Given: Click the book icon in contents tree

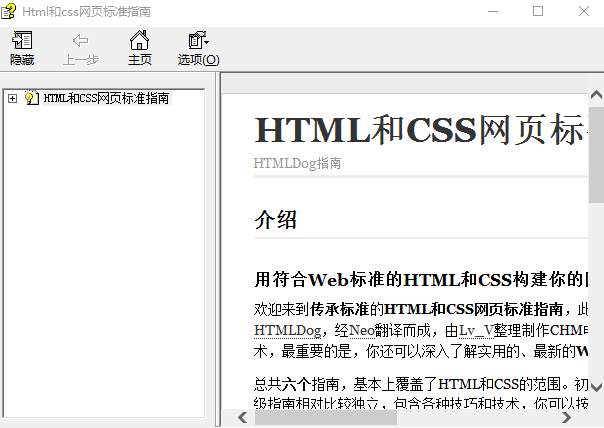Looking at the screenshot, I should (x=31, y=98).
